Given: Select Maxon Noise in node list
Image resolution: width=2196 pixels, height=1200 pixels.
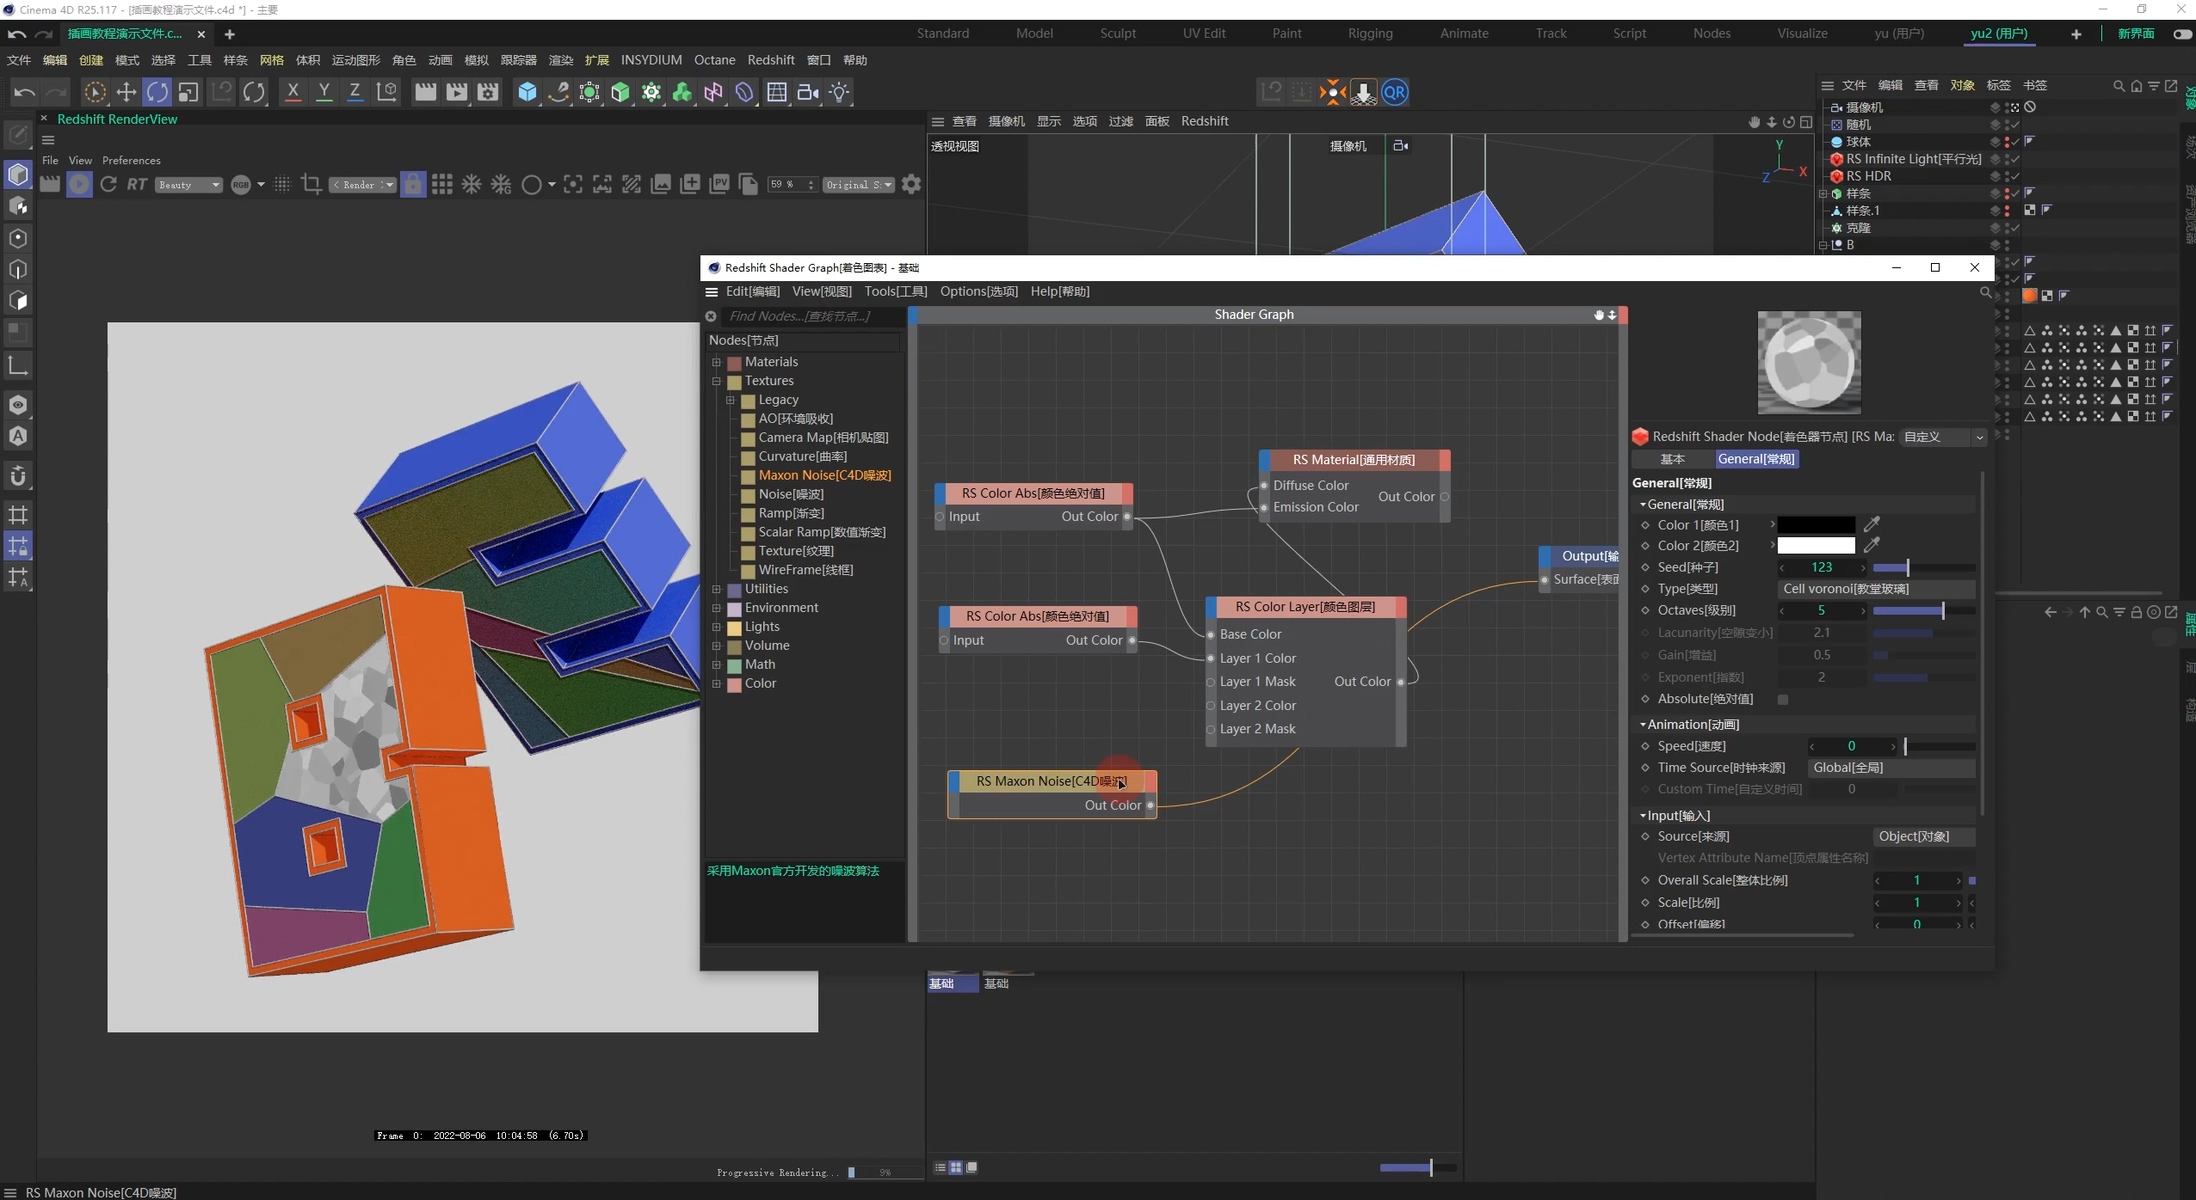Looking at the screenshot, I should tap(824, 475).
